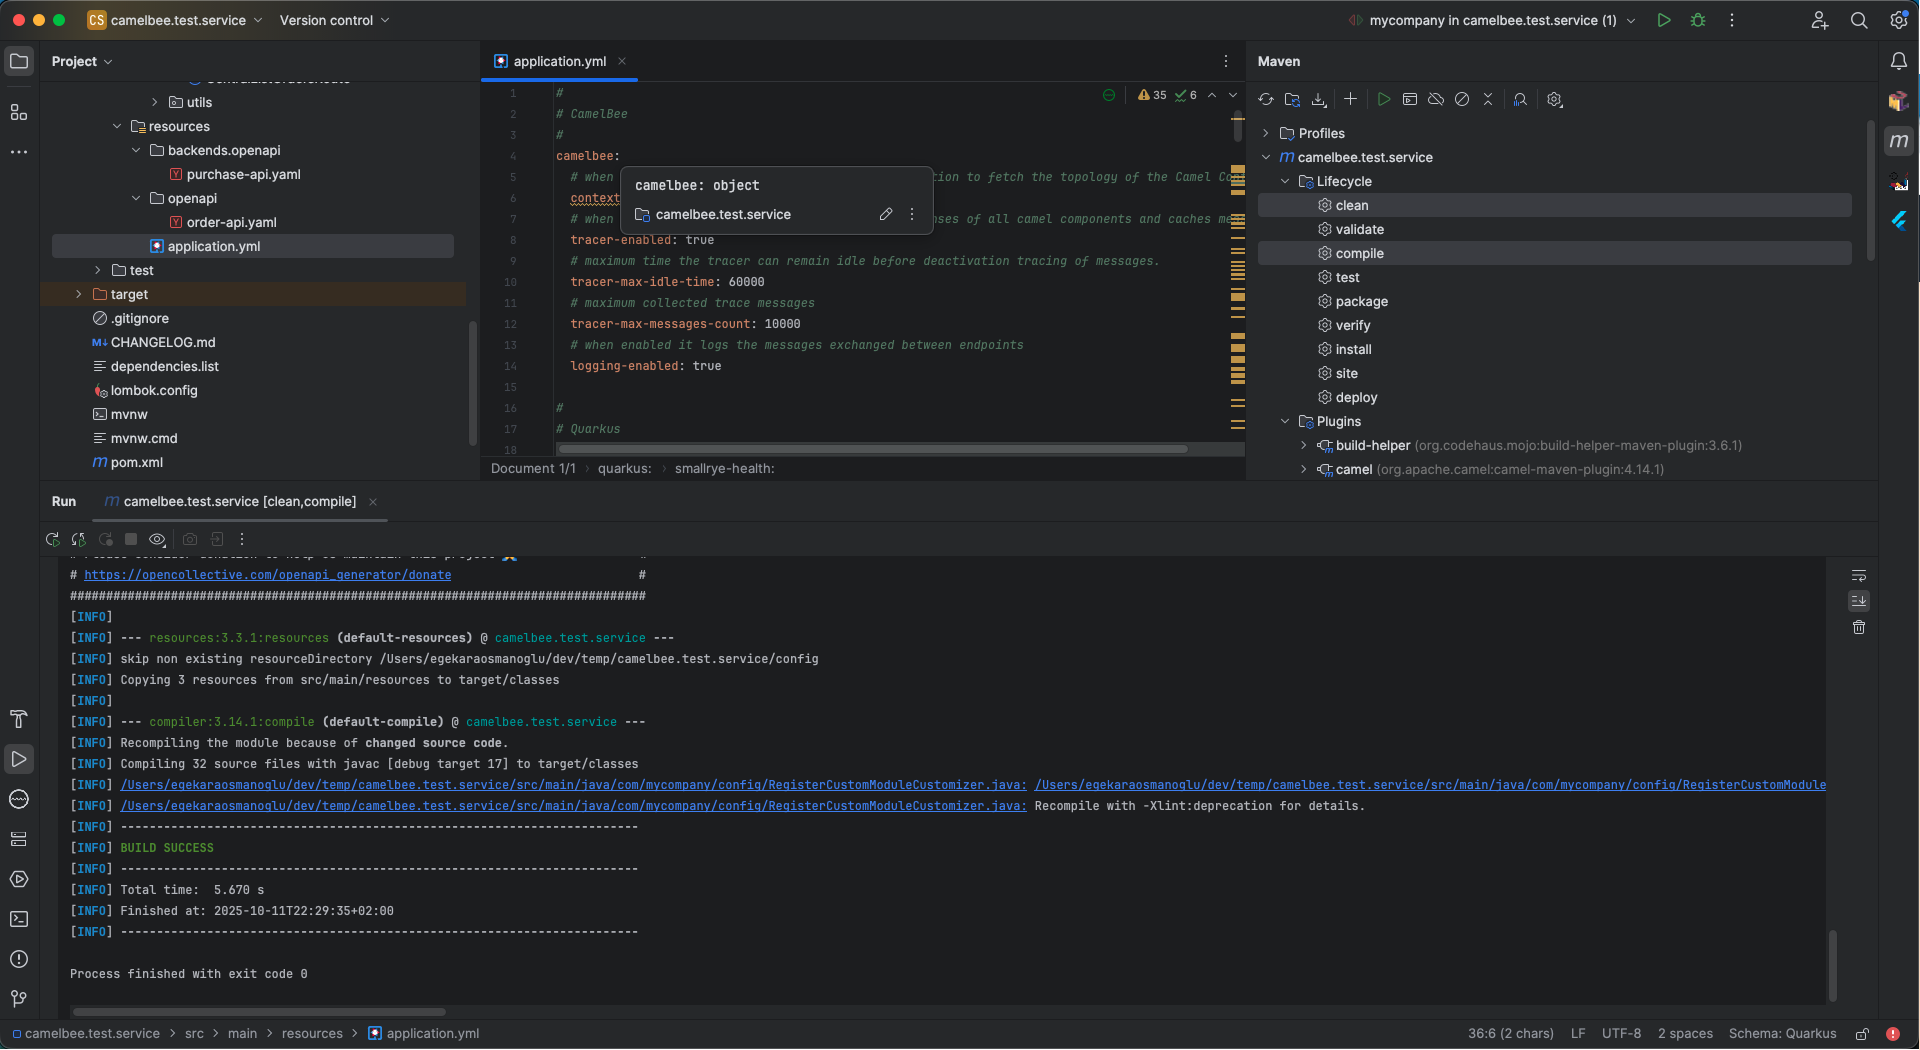This screenshot has width=1920, height=1050.
Task: Toggle skip tests mode in Maven toolbar
Action: click(x=1462, y=99)
